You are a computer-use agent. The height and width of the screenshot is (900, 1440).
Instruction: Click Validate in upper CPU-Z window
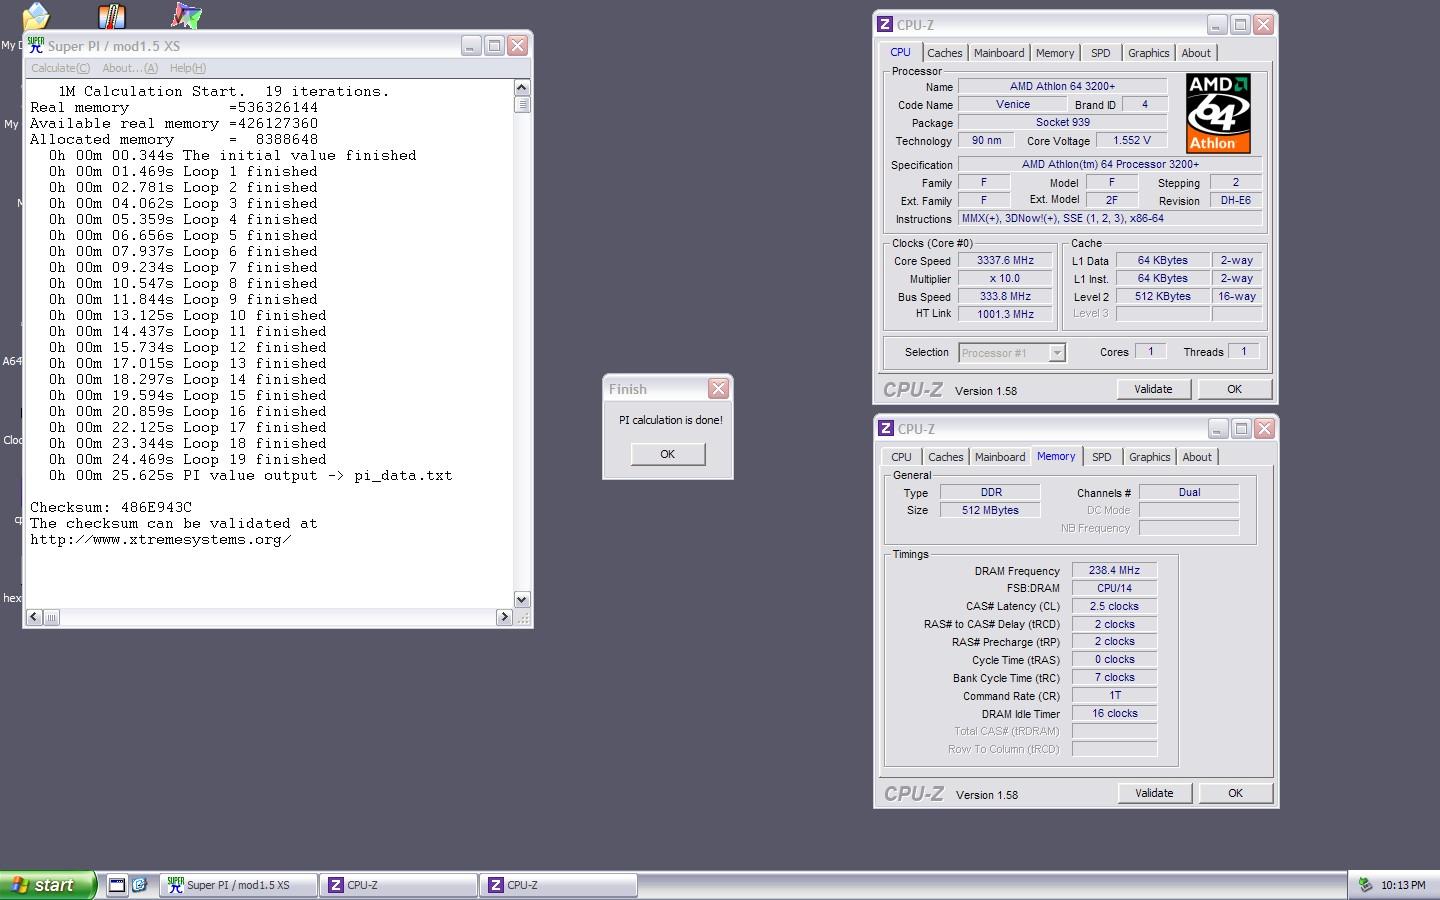1153,389
